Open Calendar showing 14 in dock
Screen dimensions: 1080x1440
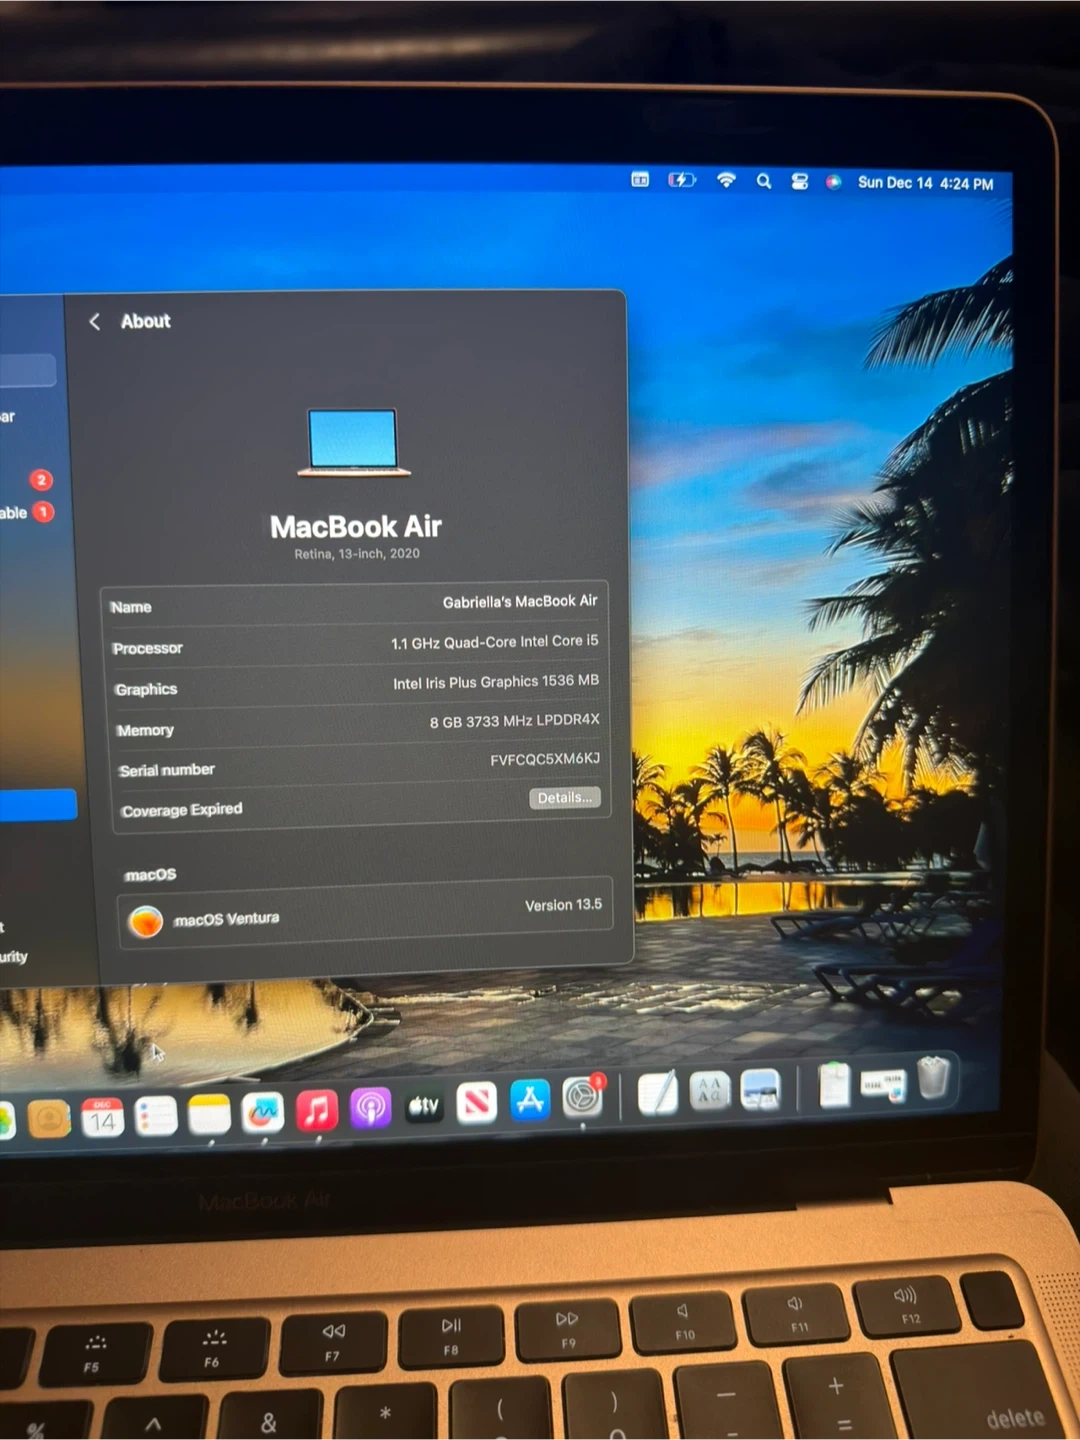[x=102, y=1119]
